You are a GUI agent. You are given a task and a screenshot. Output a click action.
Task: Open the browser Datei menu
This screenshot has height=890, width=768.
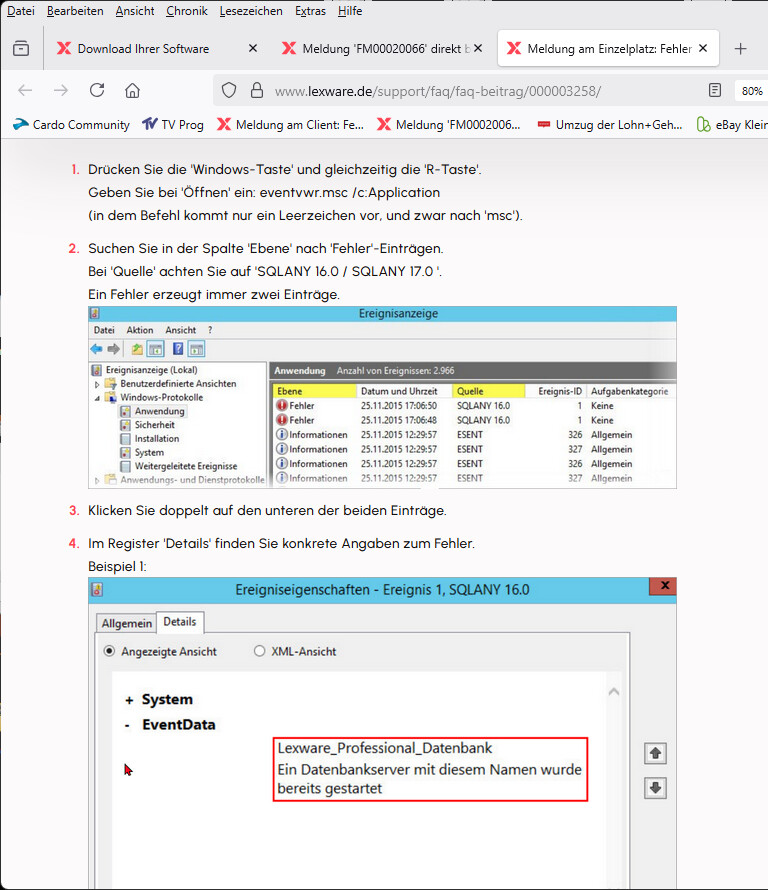point(20,11)
